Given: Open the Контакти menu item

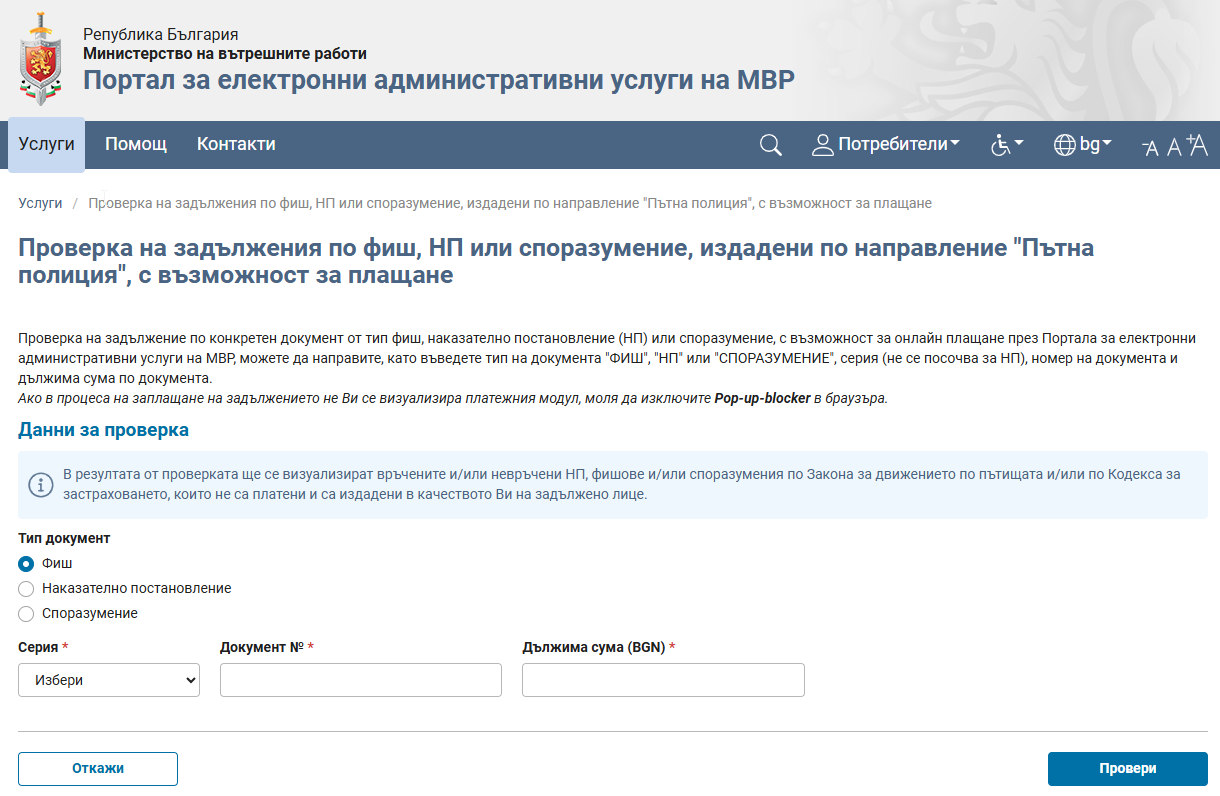Looking at the screenshot, I should click(236, 144).
